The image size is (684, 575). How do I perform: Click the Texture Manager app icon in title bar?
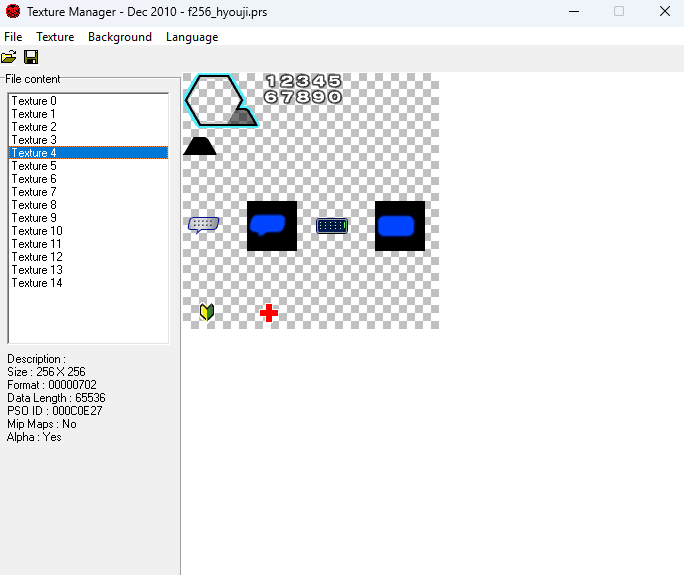pyautogui.click(x=13, y=11)
